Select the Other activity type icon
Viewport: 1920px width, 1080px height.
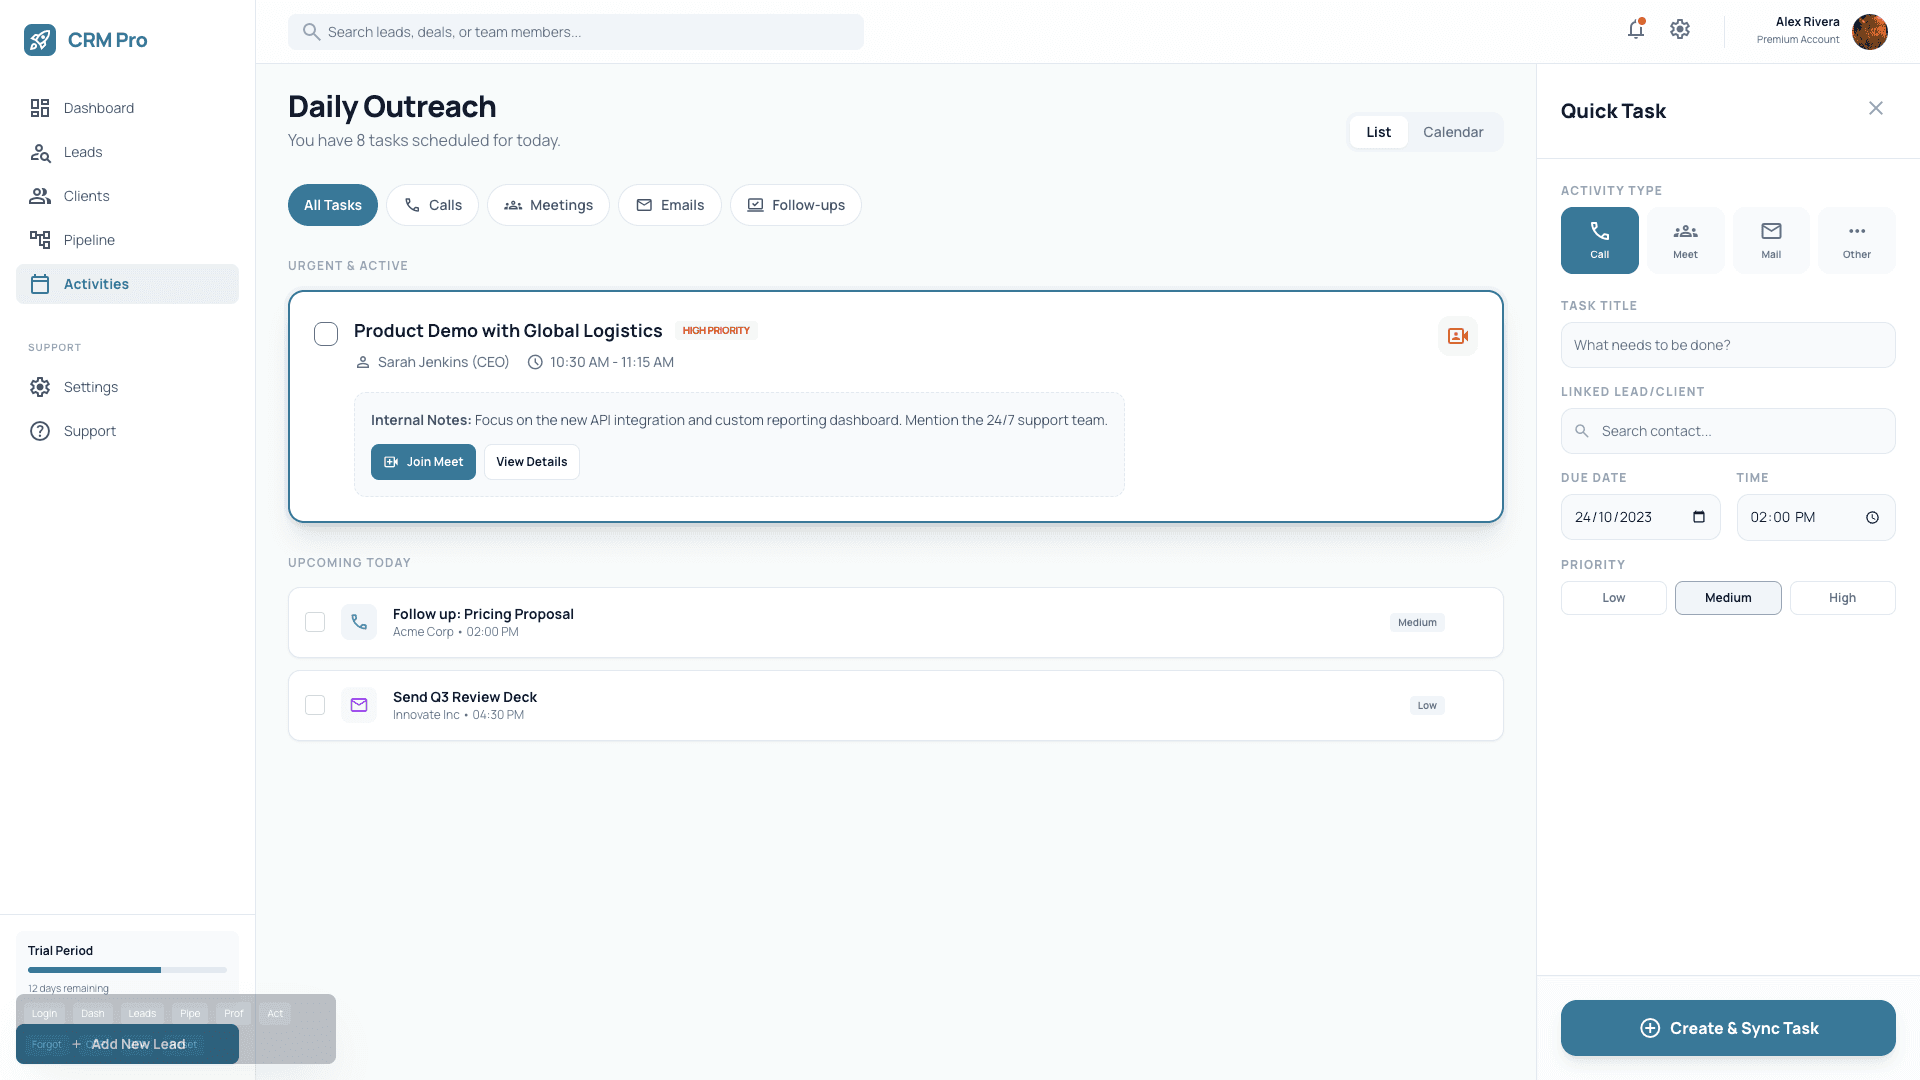(1856, 240)
